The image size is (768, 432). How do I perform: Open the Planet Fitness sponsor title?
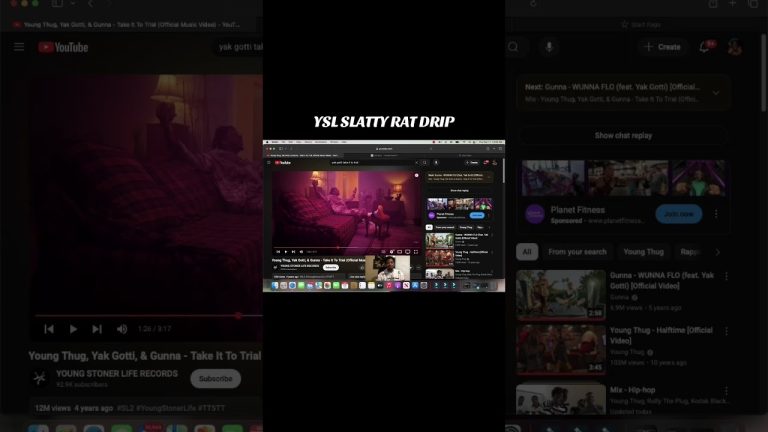pos(577,210)
